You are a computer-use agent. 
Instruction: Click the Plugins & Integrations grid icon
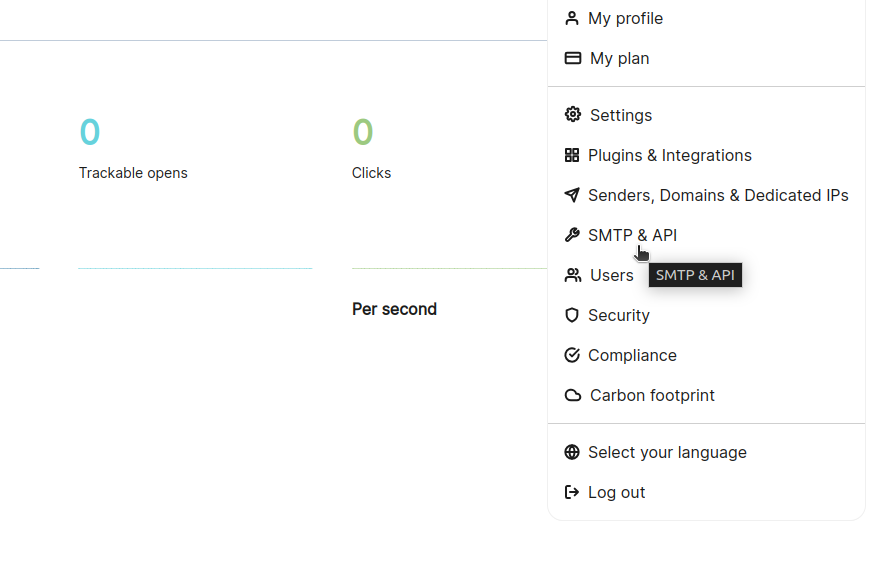pos(571,155)
